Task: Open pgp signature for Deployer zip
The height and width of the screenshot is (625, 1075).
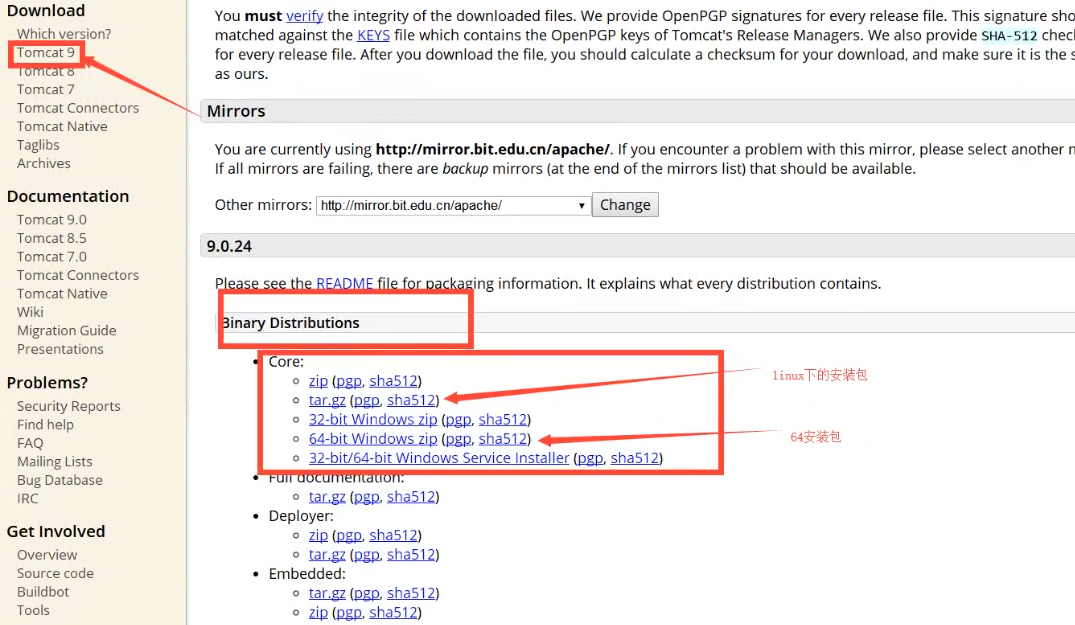Action: point(349,535)
